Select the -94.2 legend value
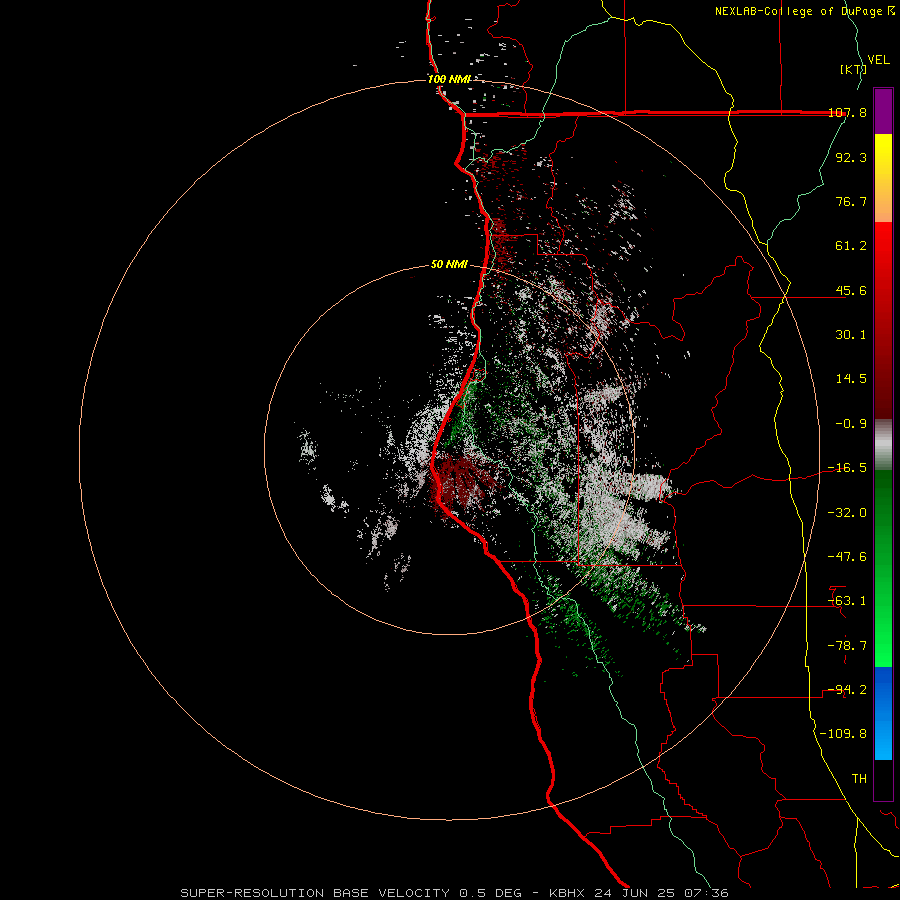Screen dimensions: 900x900 tap(847, 690)
